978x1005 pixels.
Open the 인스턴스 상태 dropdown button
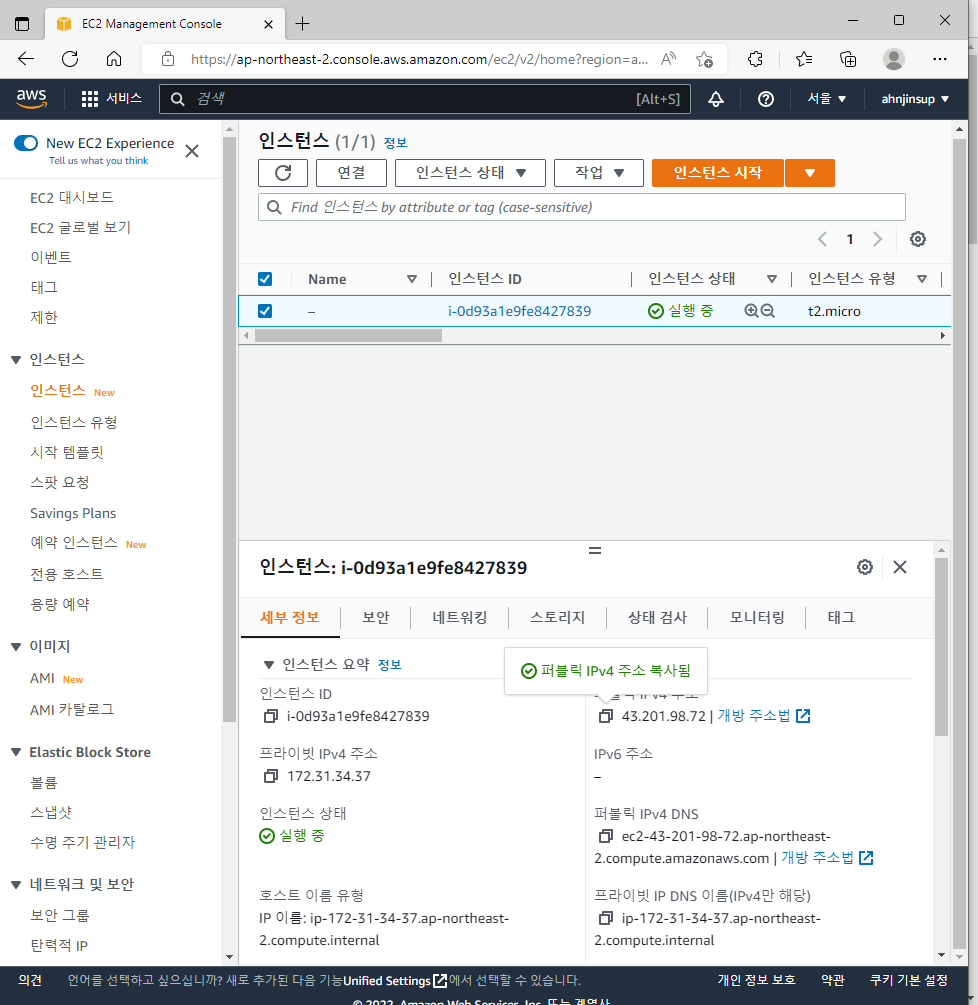pos(470,173)
